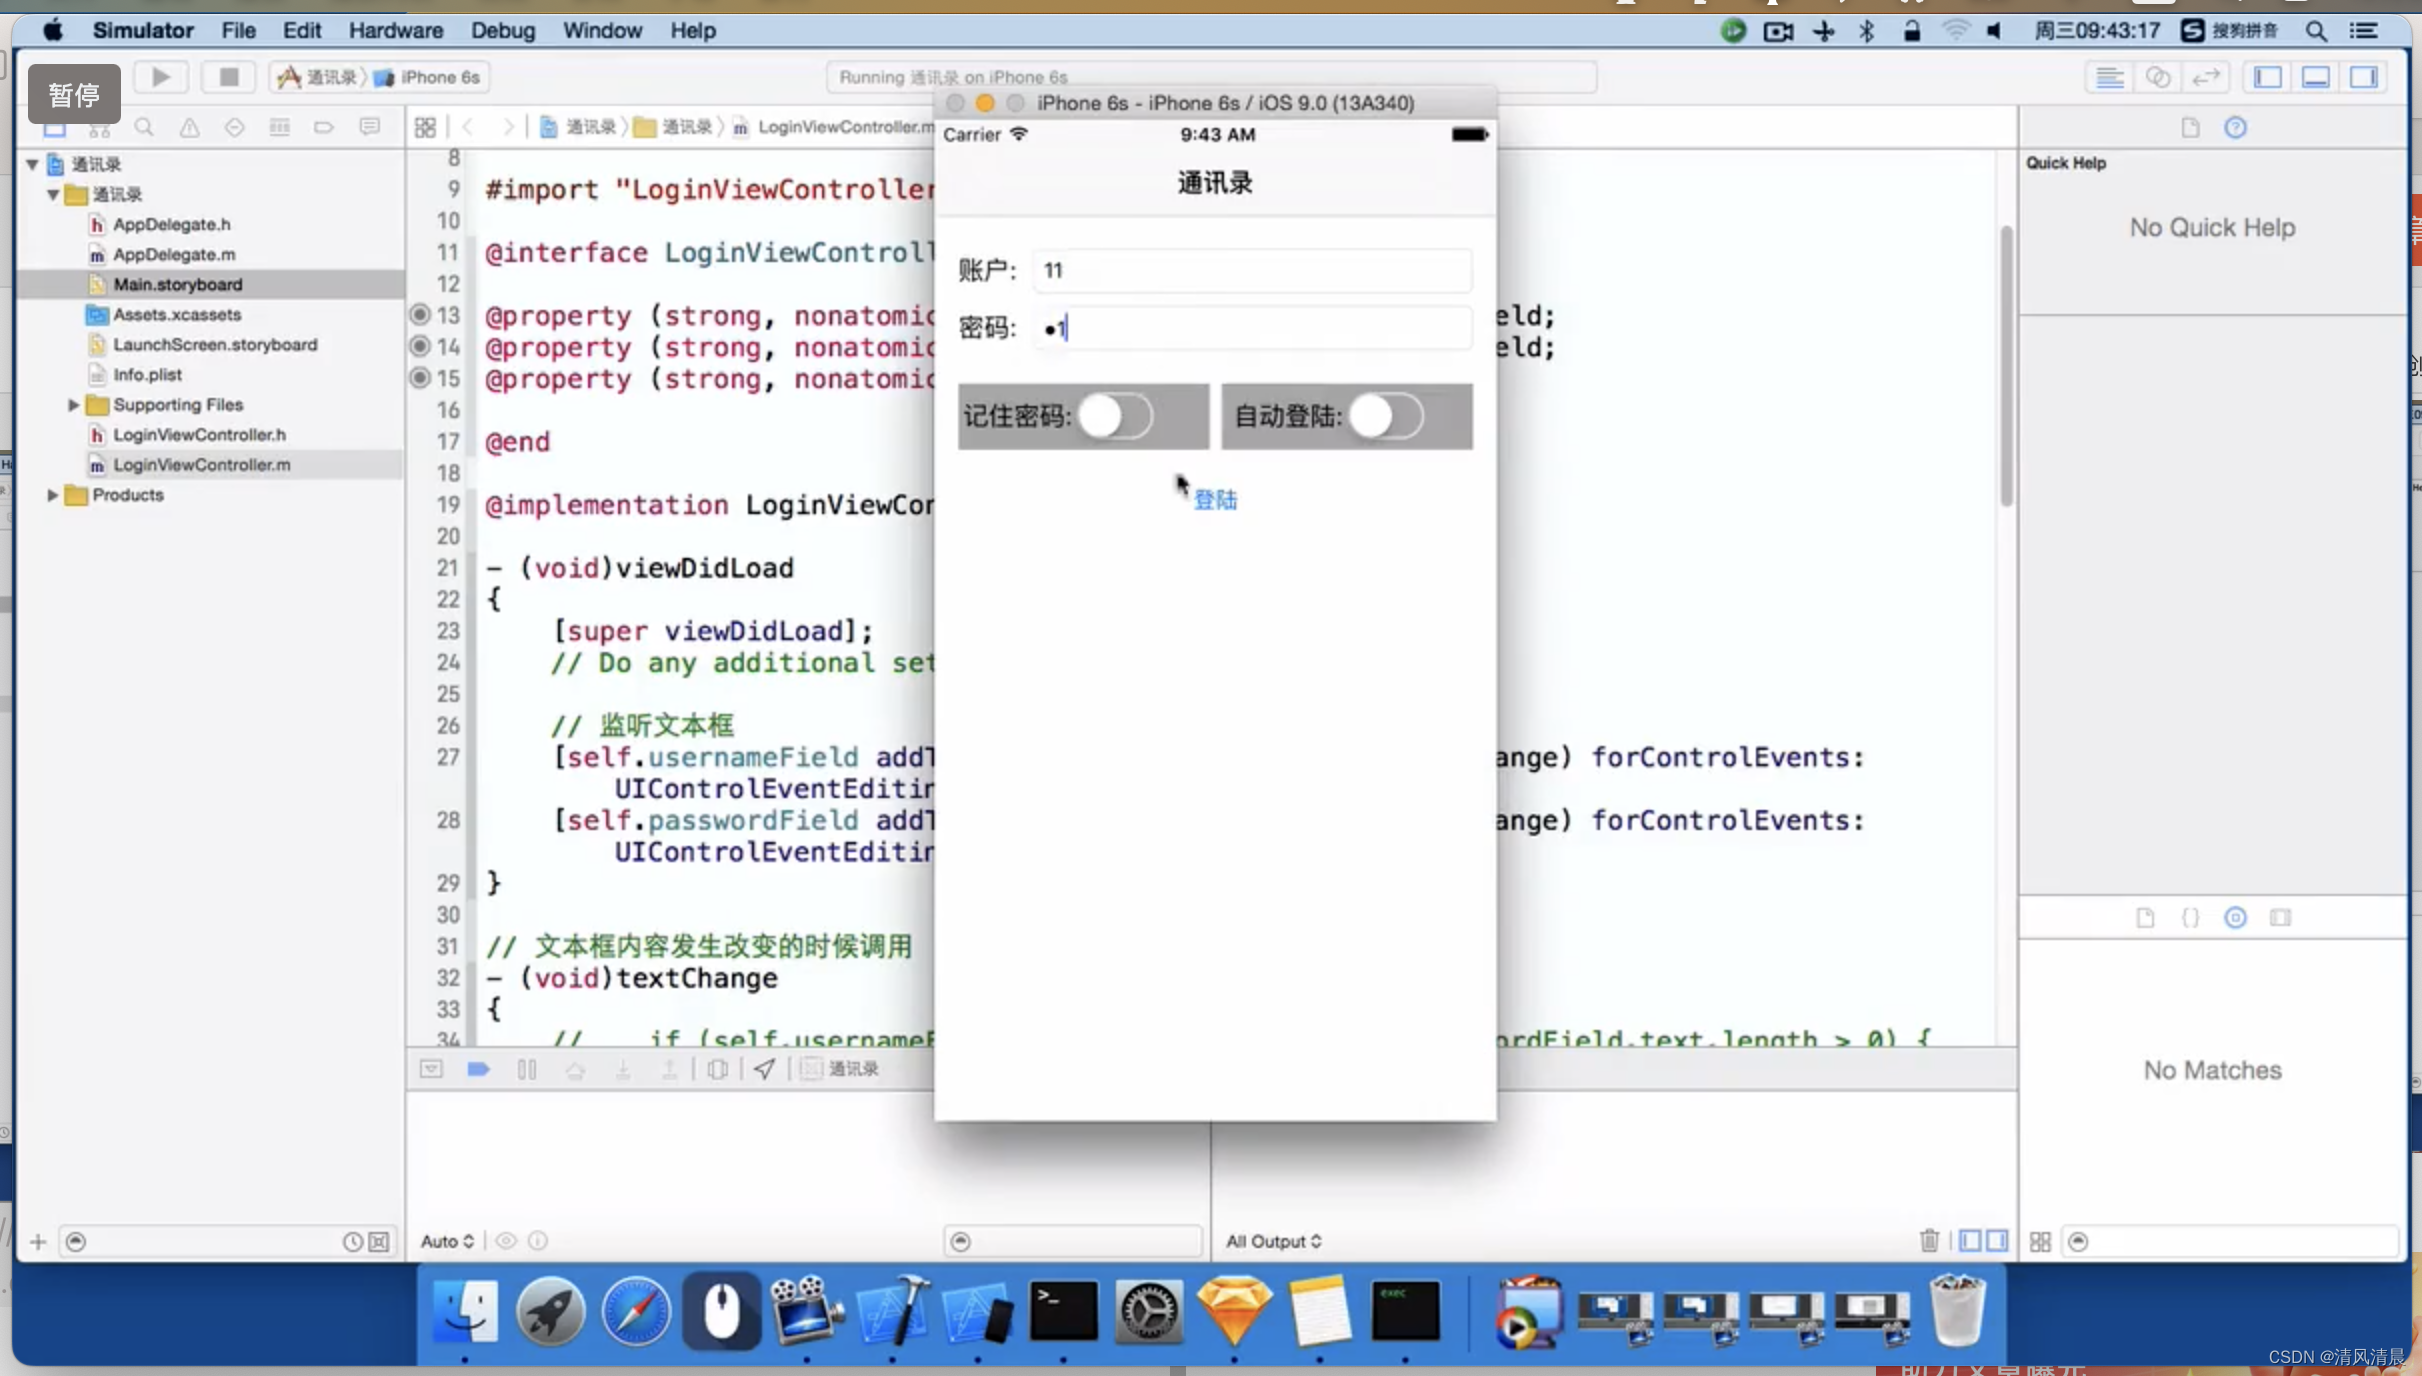Click the Run (play) button in Xcode toolbar
The height and width of the screenshot is (1376, 2422).
click(161, 77)
